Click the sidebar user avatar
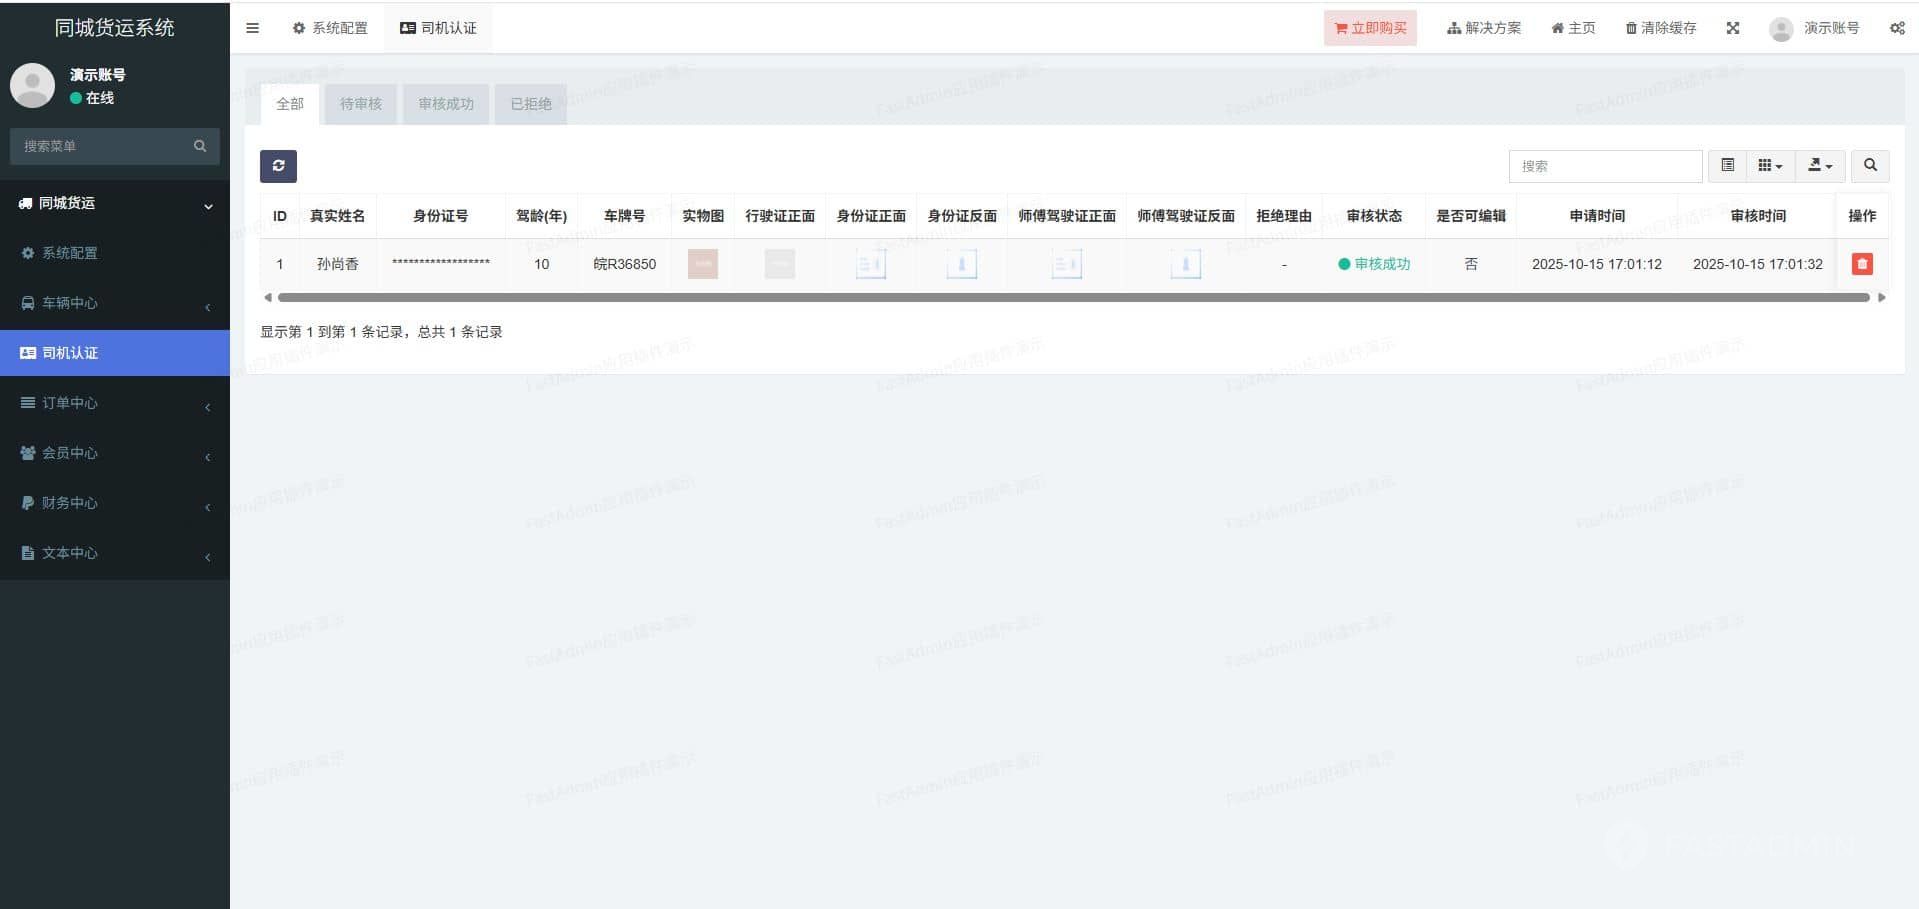This screenshot has width=1919, height=909. (32, 85)
